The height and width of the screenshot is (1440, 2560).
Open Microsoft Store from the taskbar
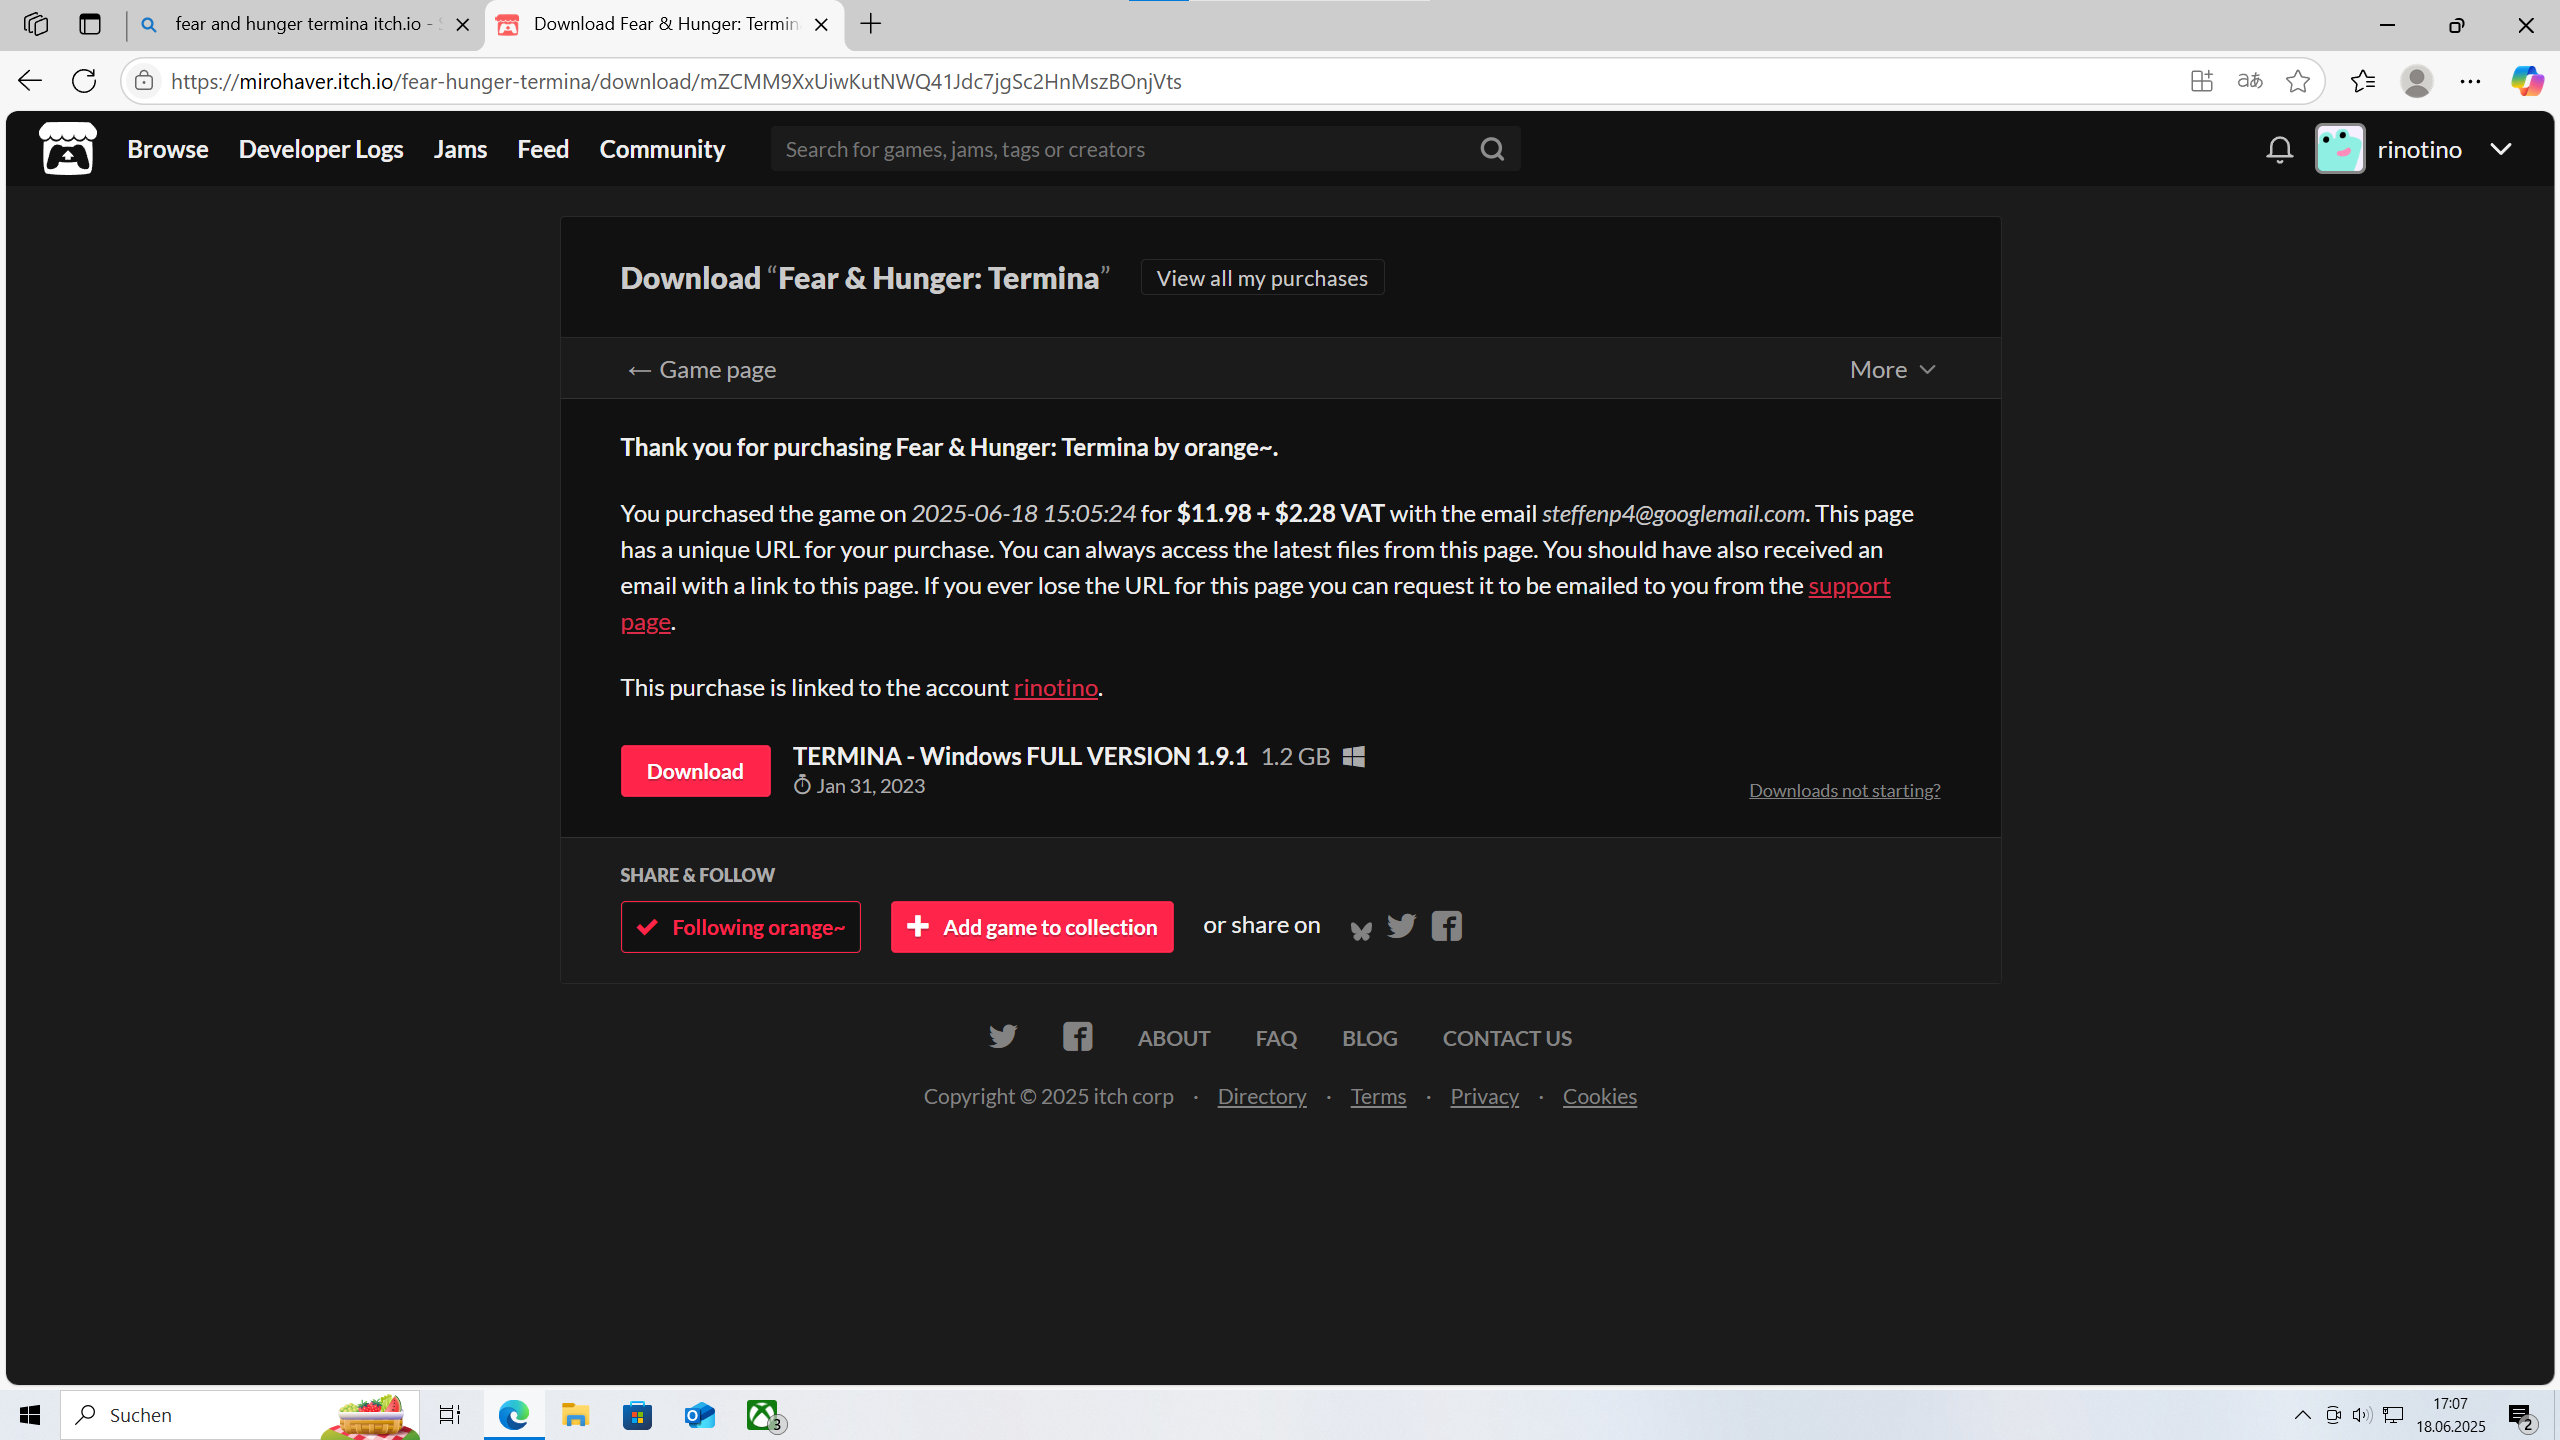pyautogui.click(x=637, y=1415)
